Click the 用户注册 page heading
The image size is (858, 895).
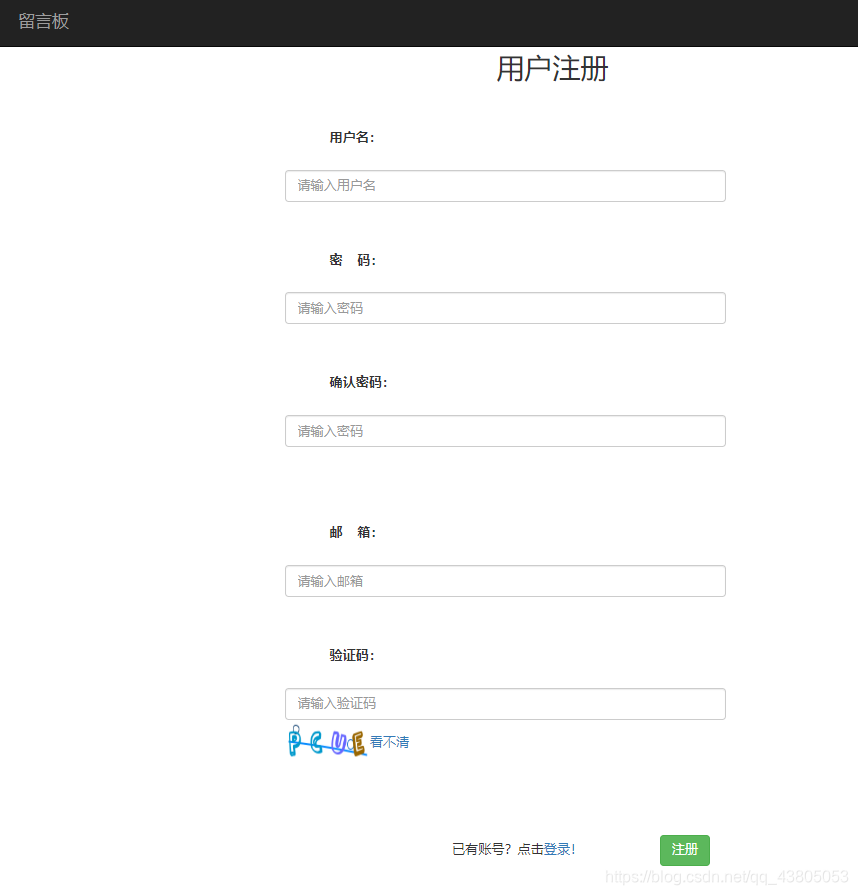pos(551,69)
